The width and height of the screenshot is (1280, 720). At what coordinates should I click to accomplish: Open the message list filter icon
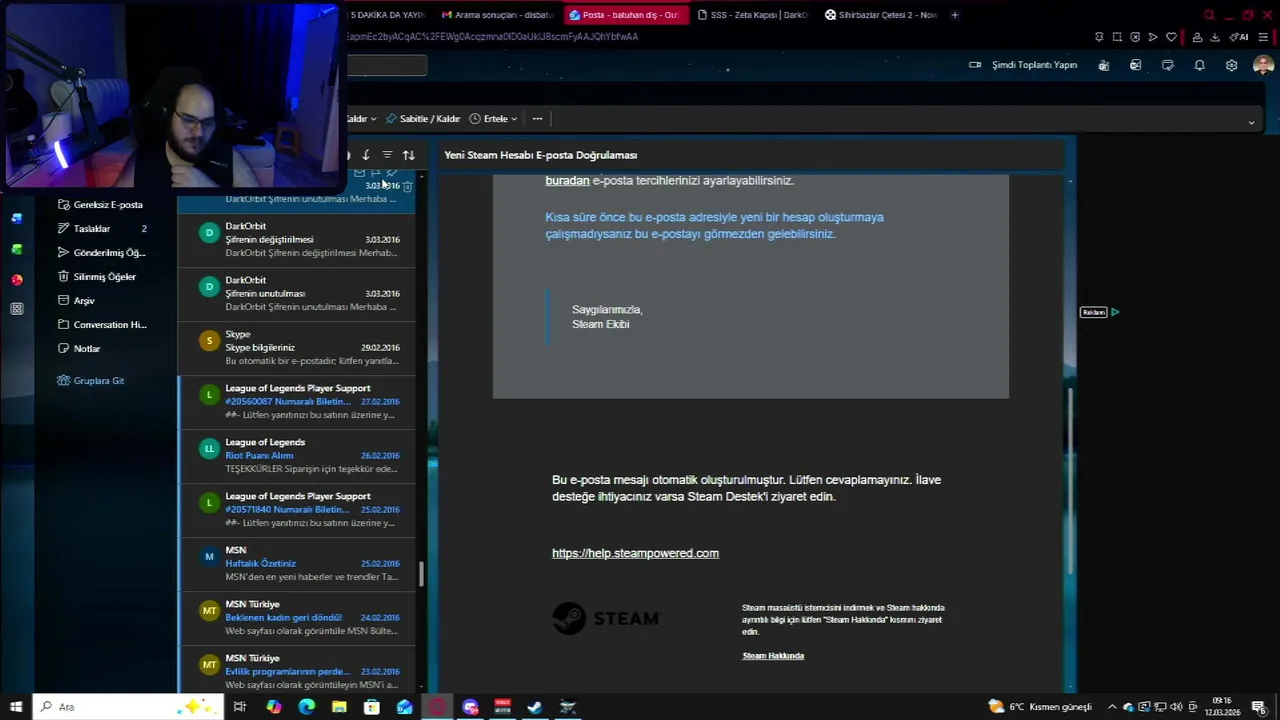pos(387,155)
